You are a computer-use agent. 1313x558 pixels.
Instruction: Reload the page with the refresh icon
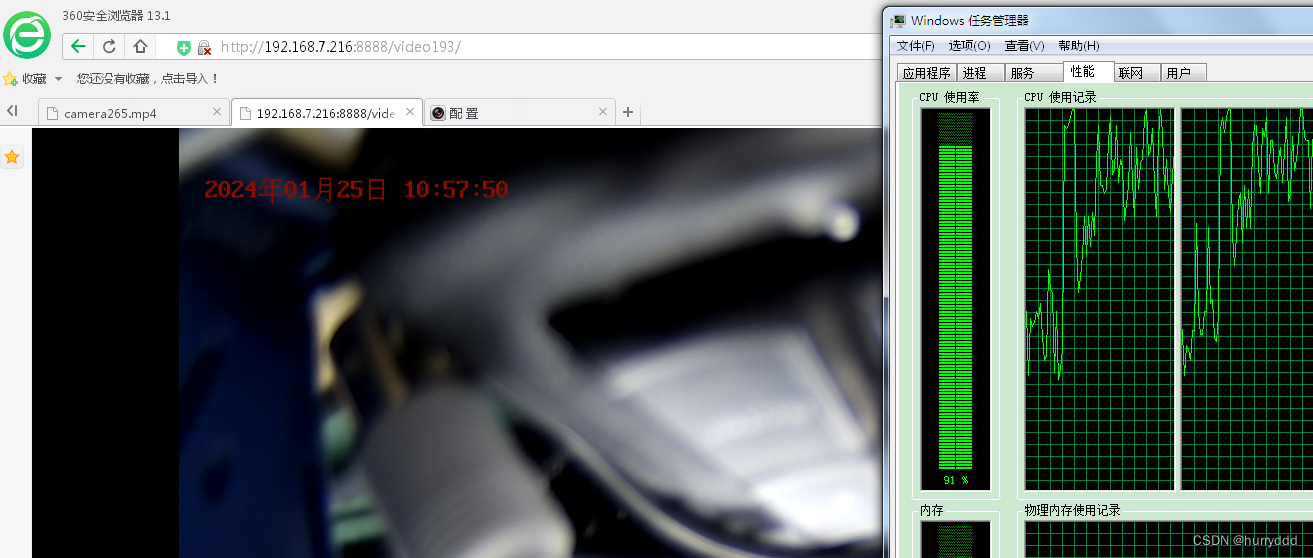110,46
